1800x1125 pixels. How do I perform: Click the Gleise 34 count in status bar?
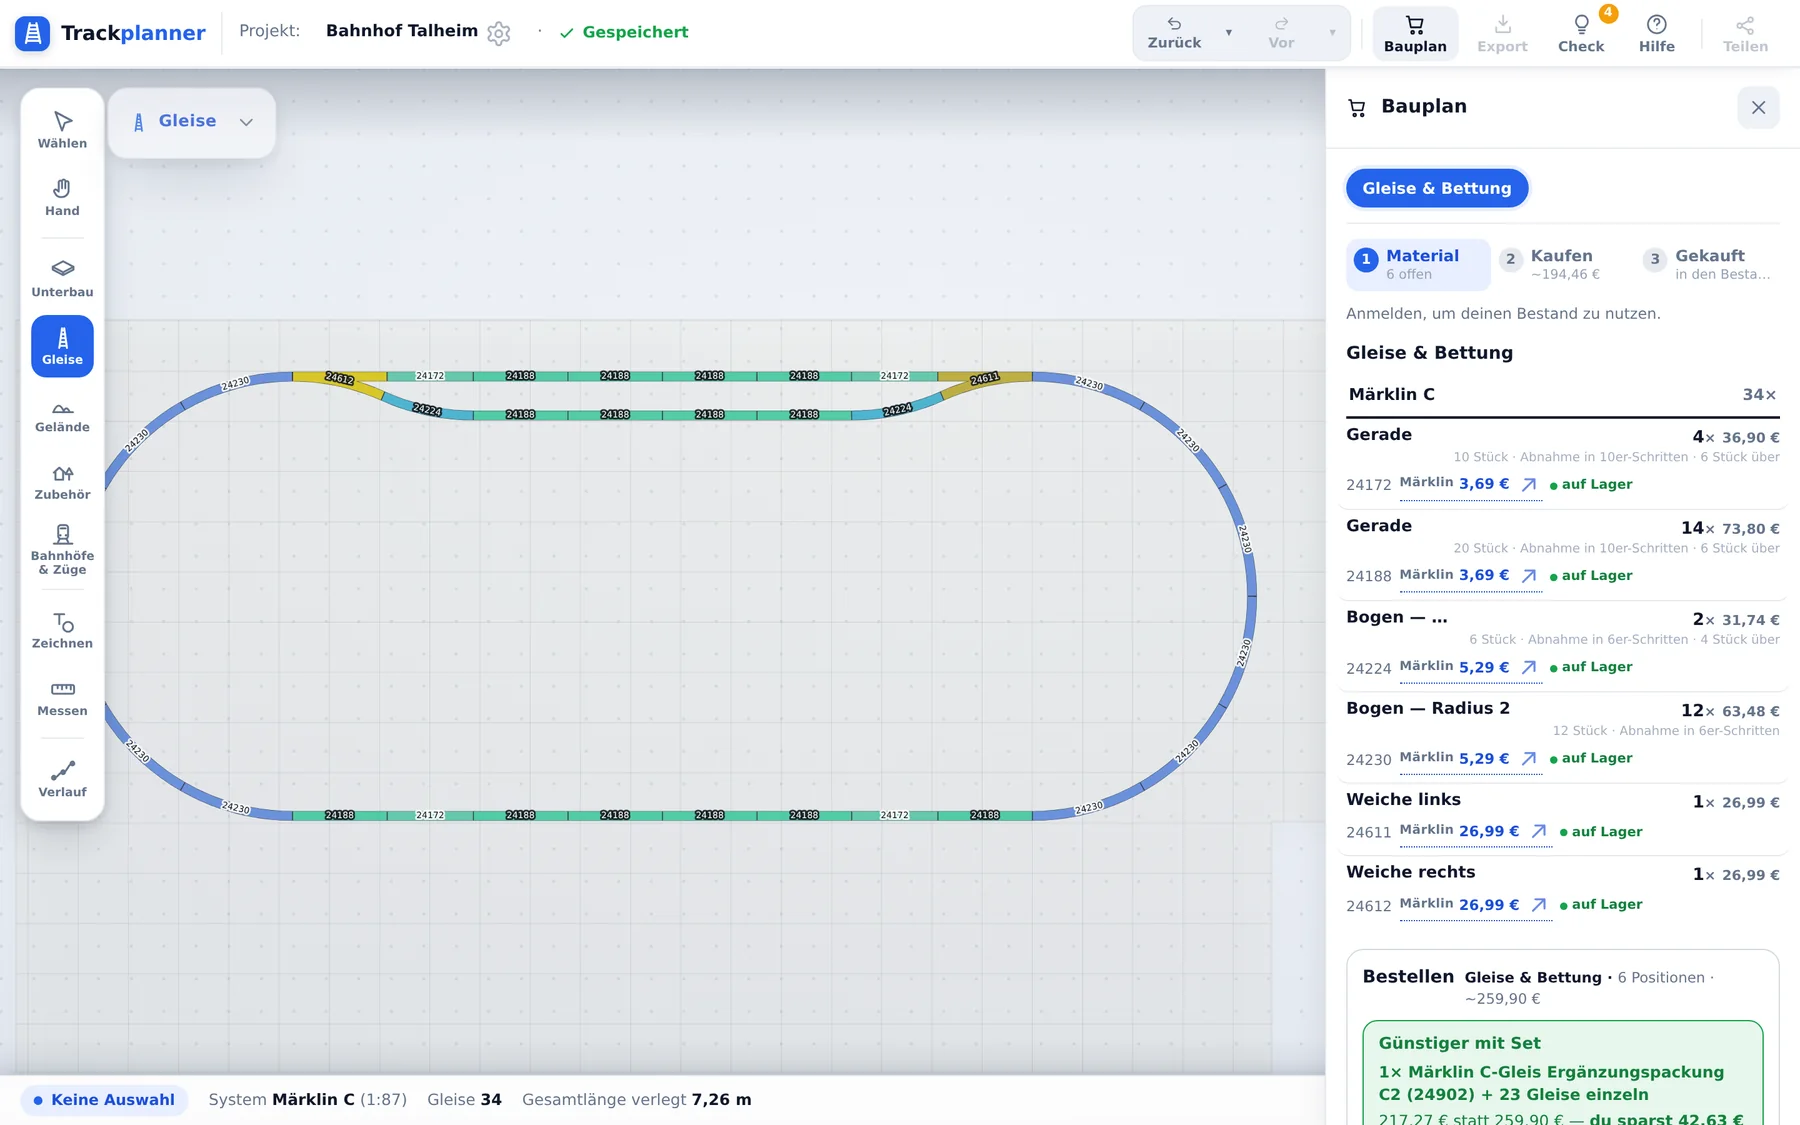464,1100
